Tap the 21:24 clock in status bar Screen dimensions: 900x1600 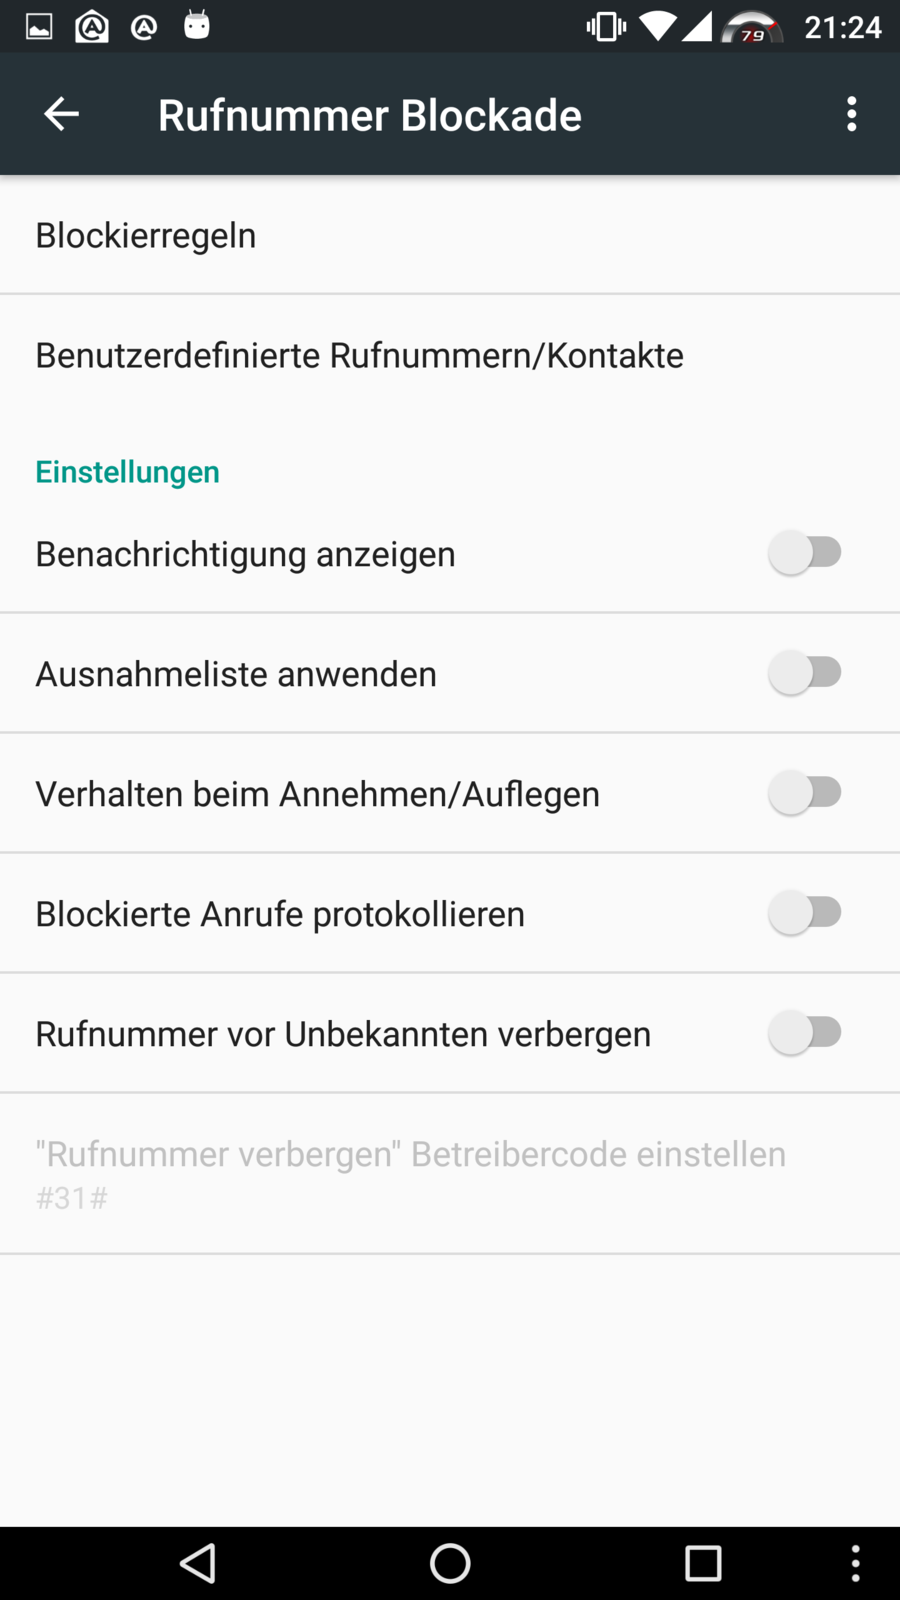click(842, 27)
